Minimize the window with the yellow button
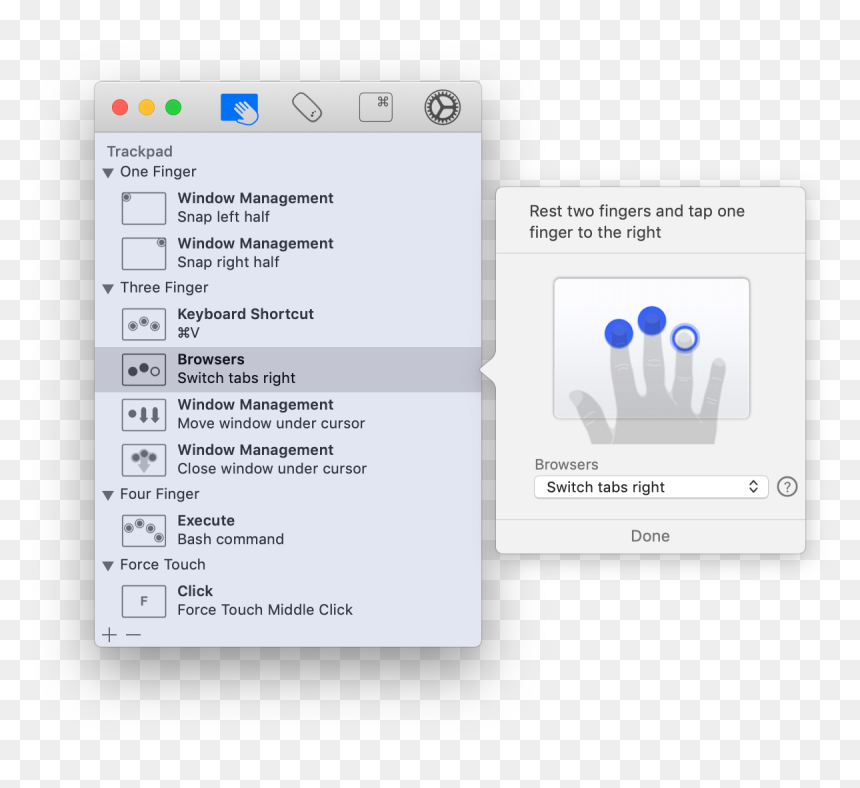This screenshot has width=860, height=788. pyautogui.click(x=146, y=107)
